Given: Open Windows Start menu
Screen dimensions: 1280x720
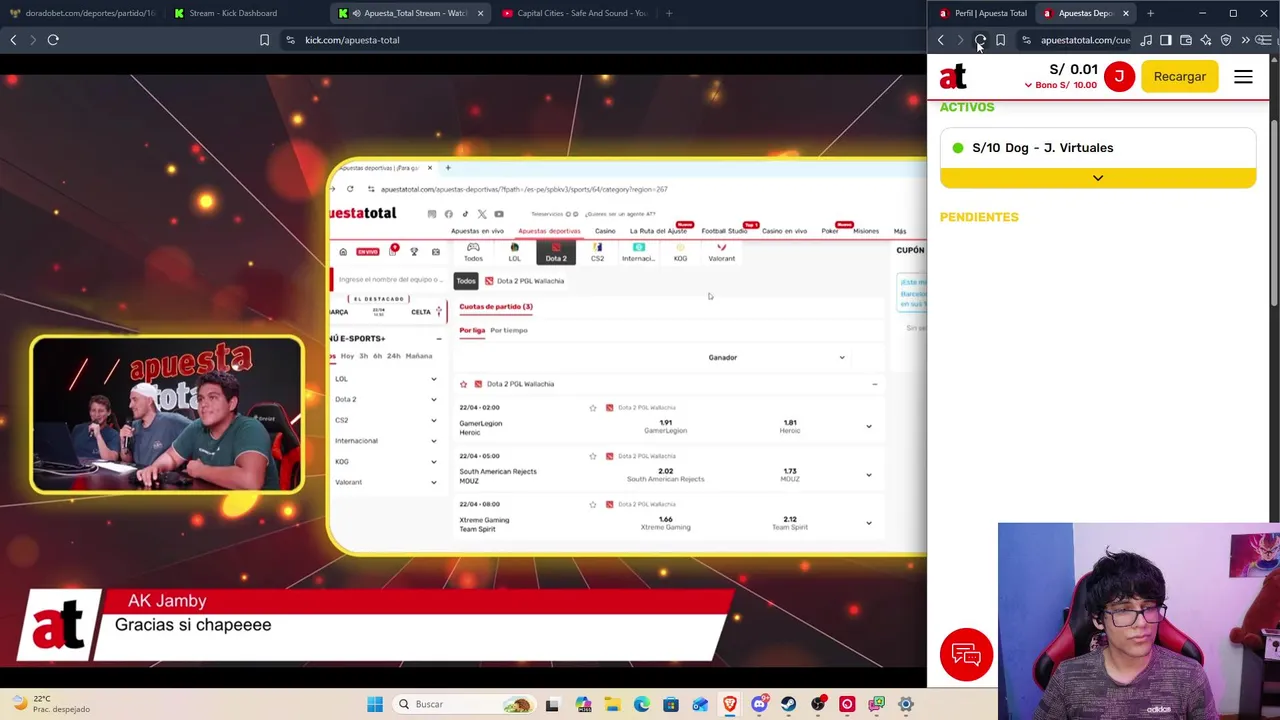Looking at the screenshot, I should tap(375, 704).
